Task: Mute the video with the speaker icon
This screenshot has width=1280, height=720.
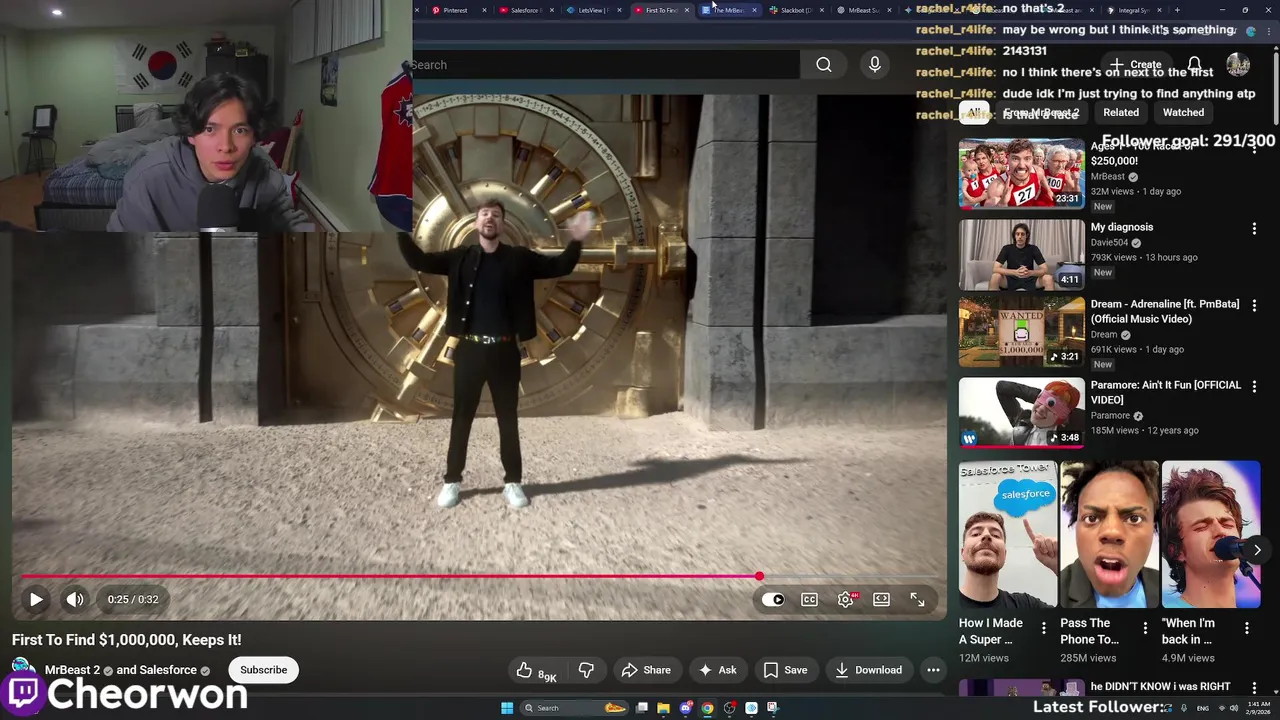Action: tap(75, 599)
